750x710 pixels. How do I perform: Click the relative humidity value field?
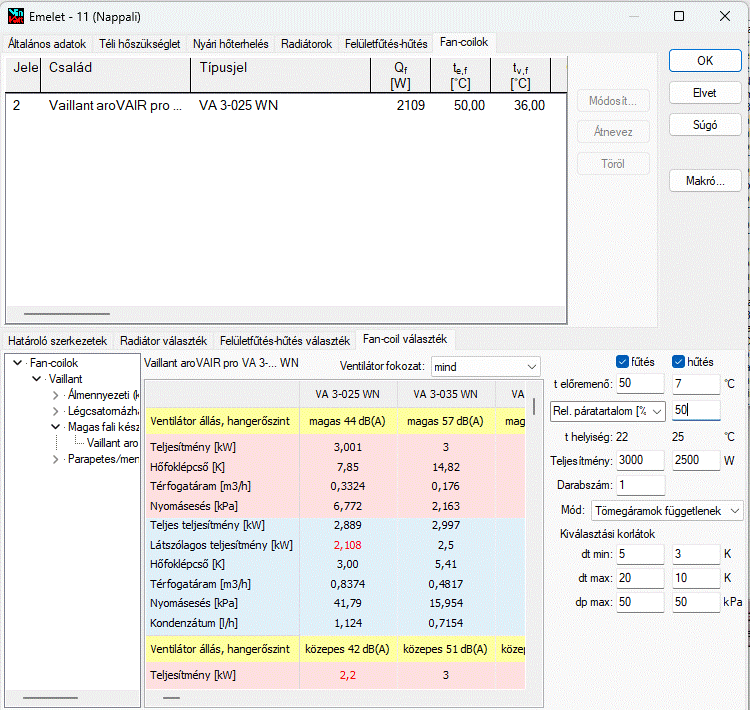point(696,410)
